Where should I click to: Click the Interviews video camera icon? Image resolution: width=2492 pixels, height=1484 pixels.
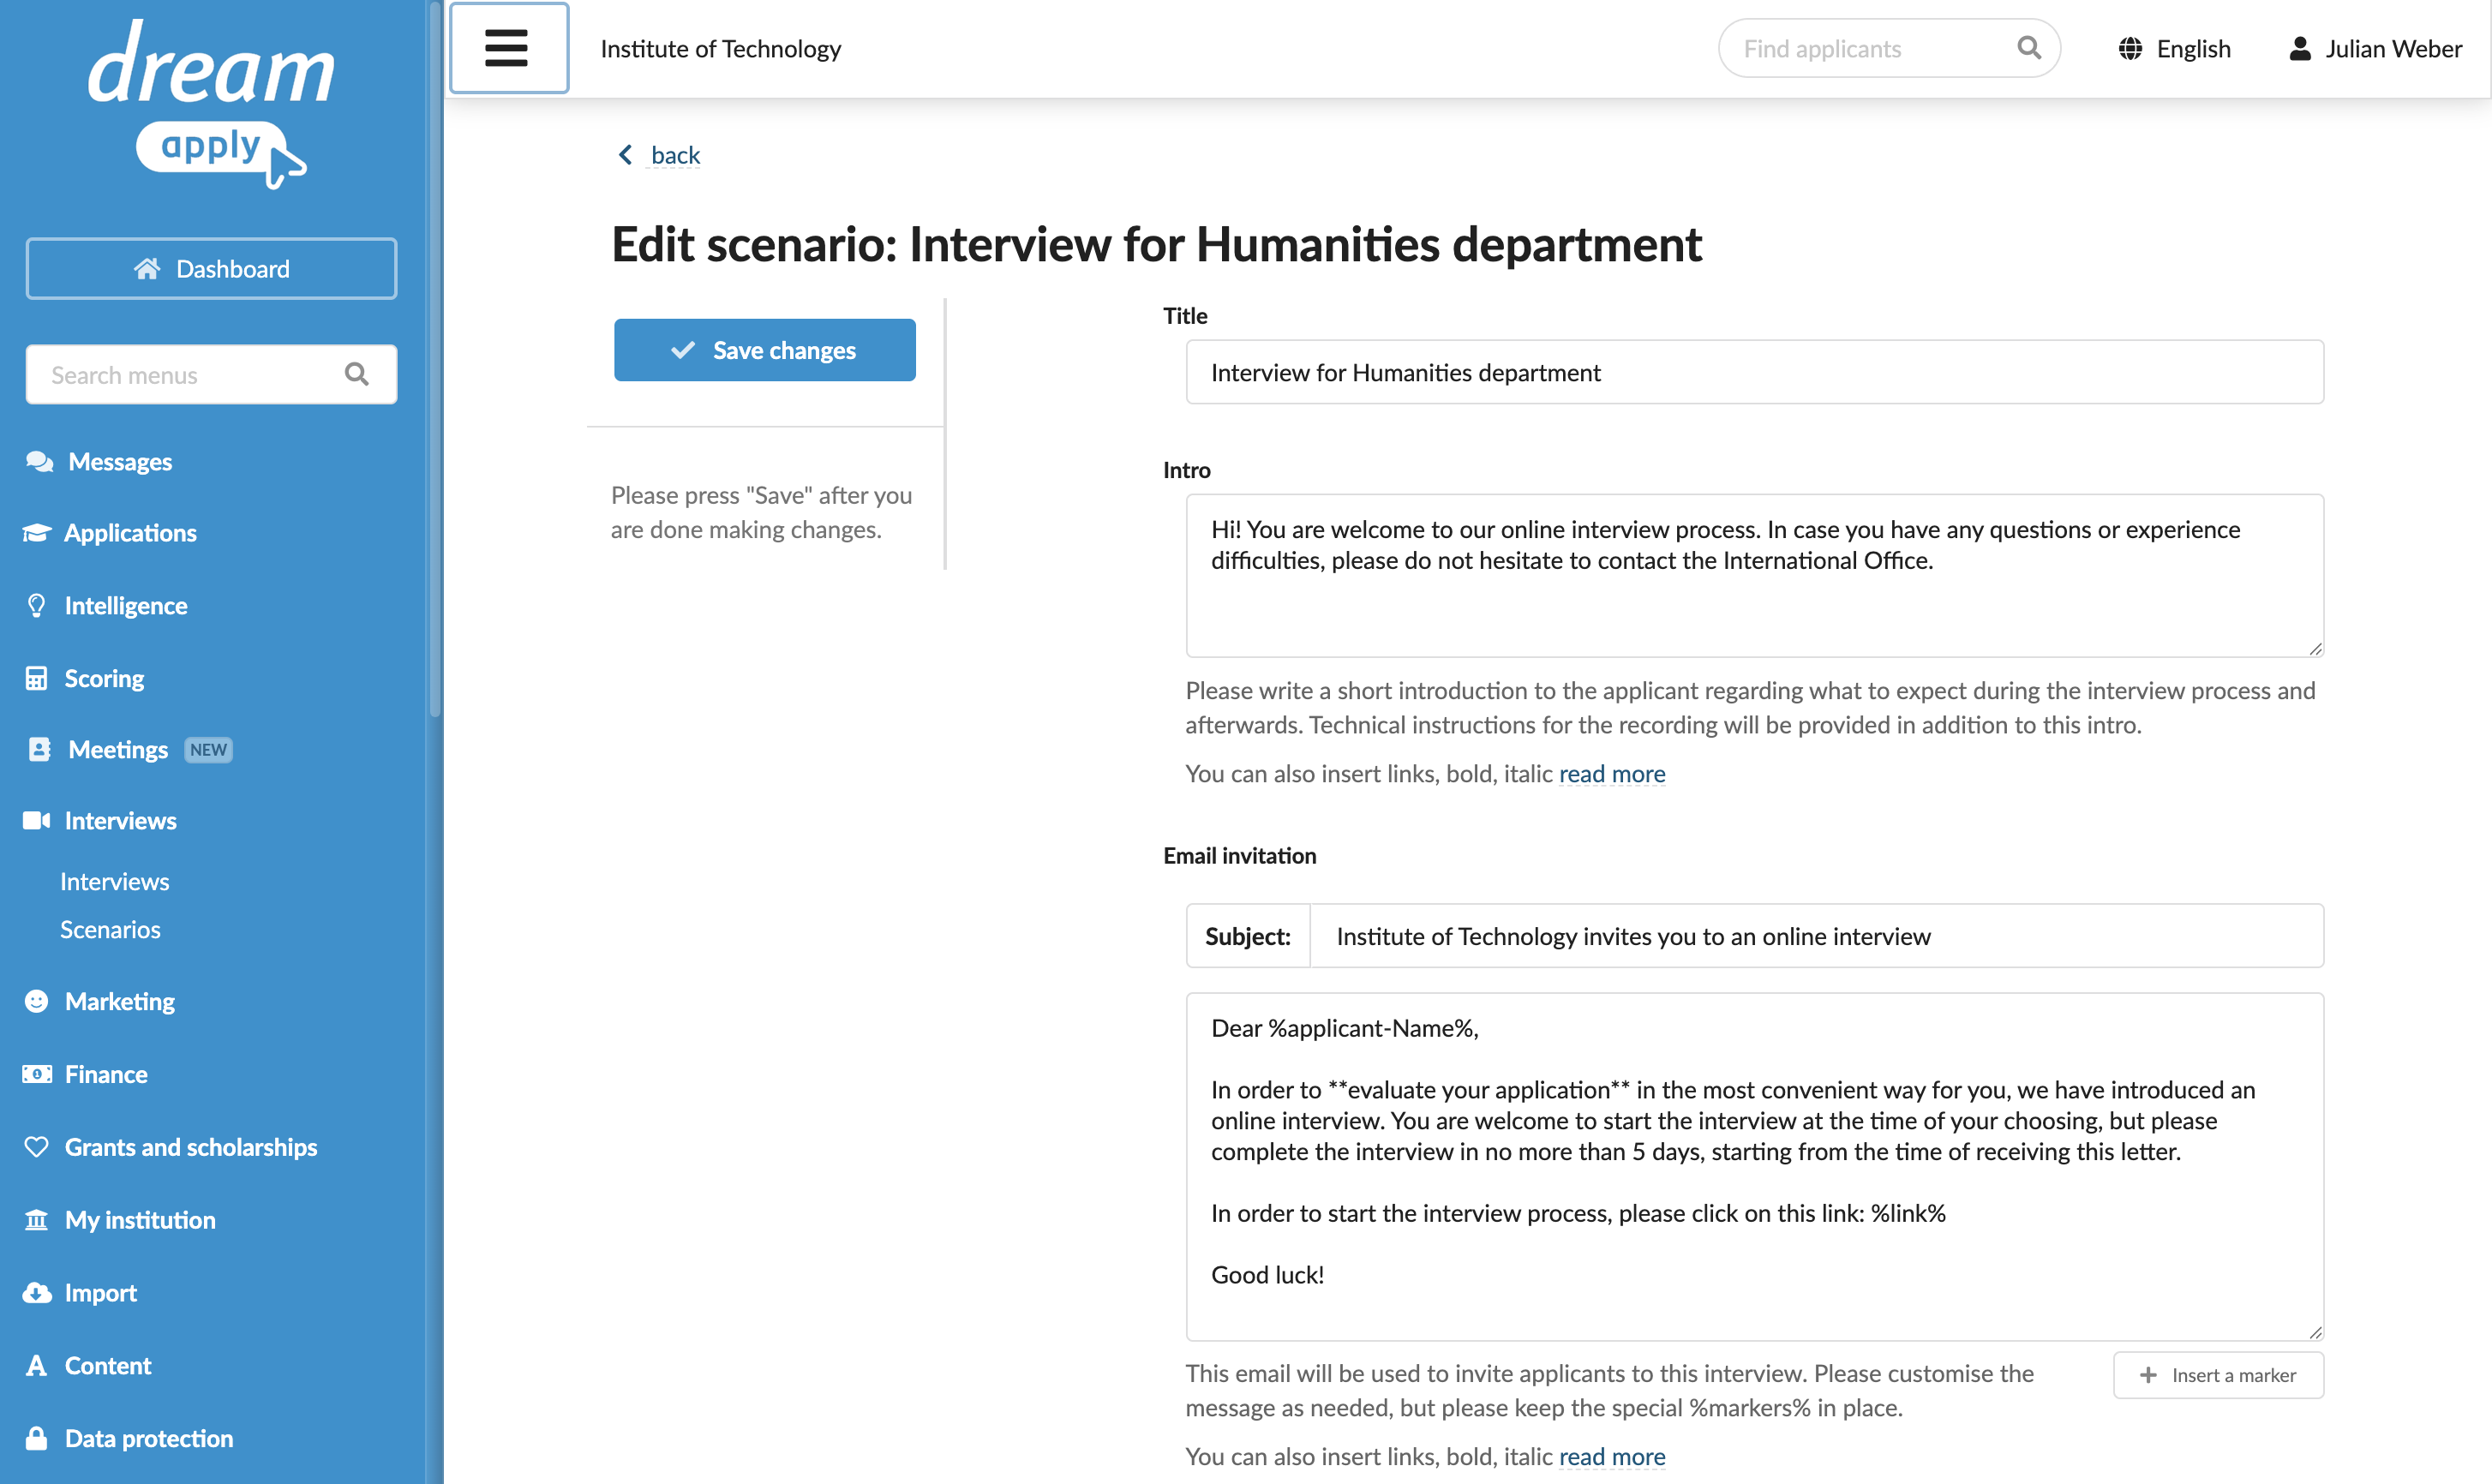37,820
